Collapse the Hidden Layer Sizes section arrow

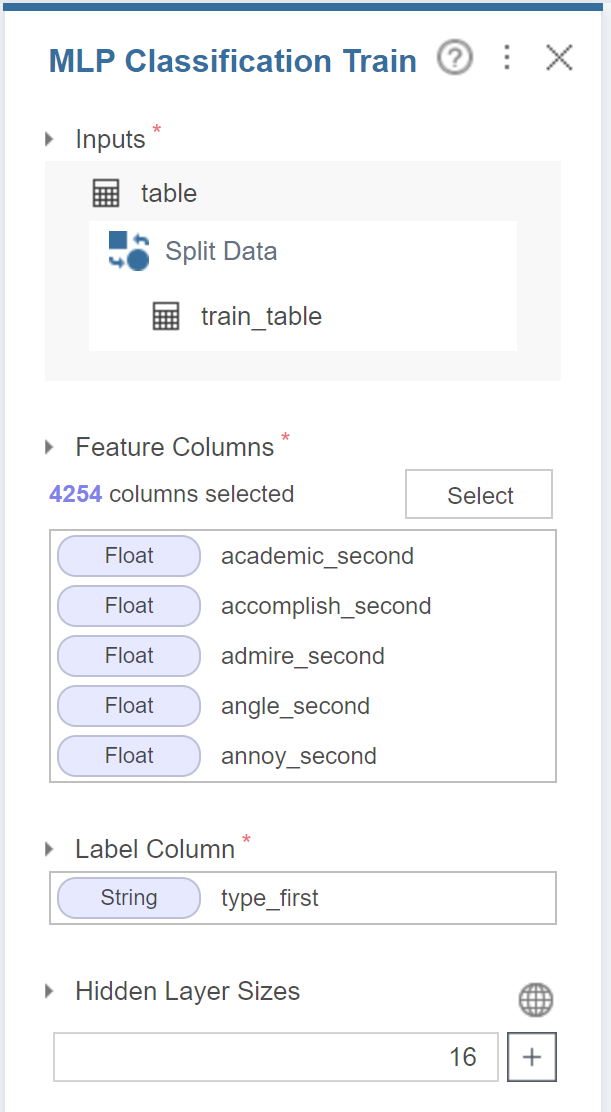pyautogui.click(x=50, y=992)
